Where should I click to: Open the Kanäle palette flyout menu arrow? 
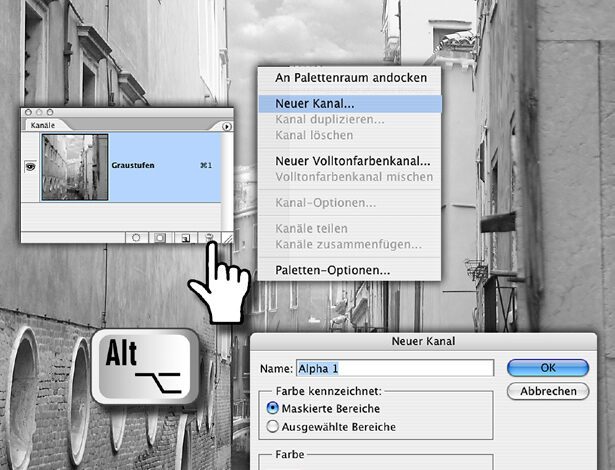pos(227,126)
